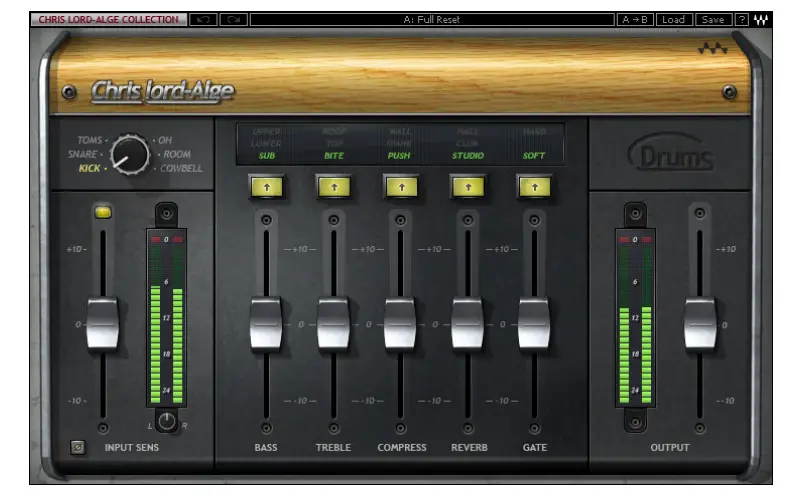Viewport: 785px width, 501px height.
Task: Click the Gate fader handle
Action: pyautogui.click(x=534, y=323)
